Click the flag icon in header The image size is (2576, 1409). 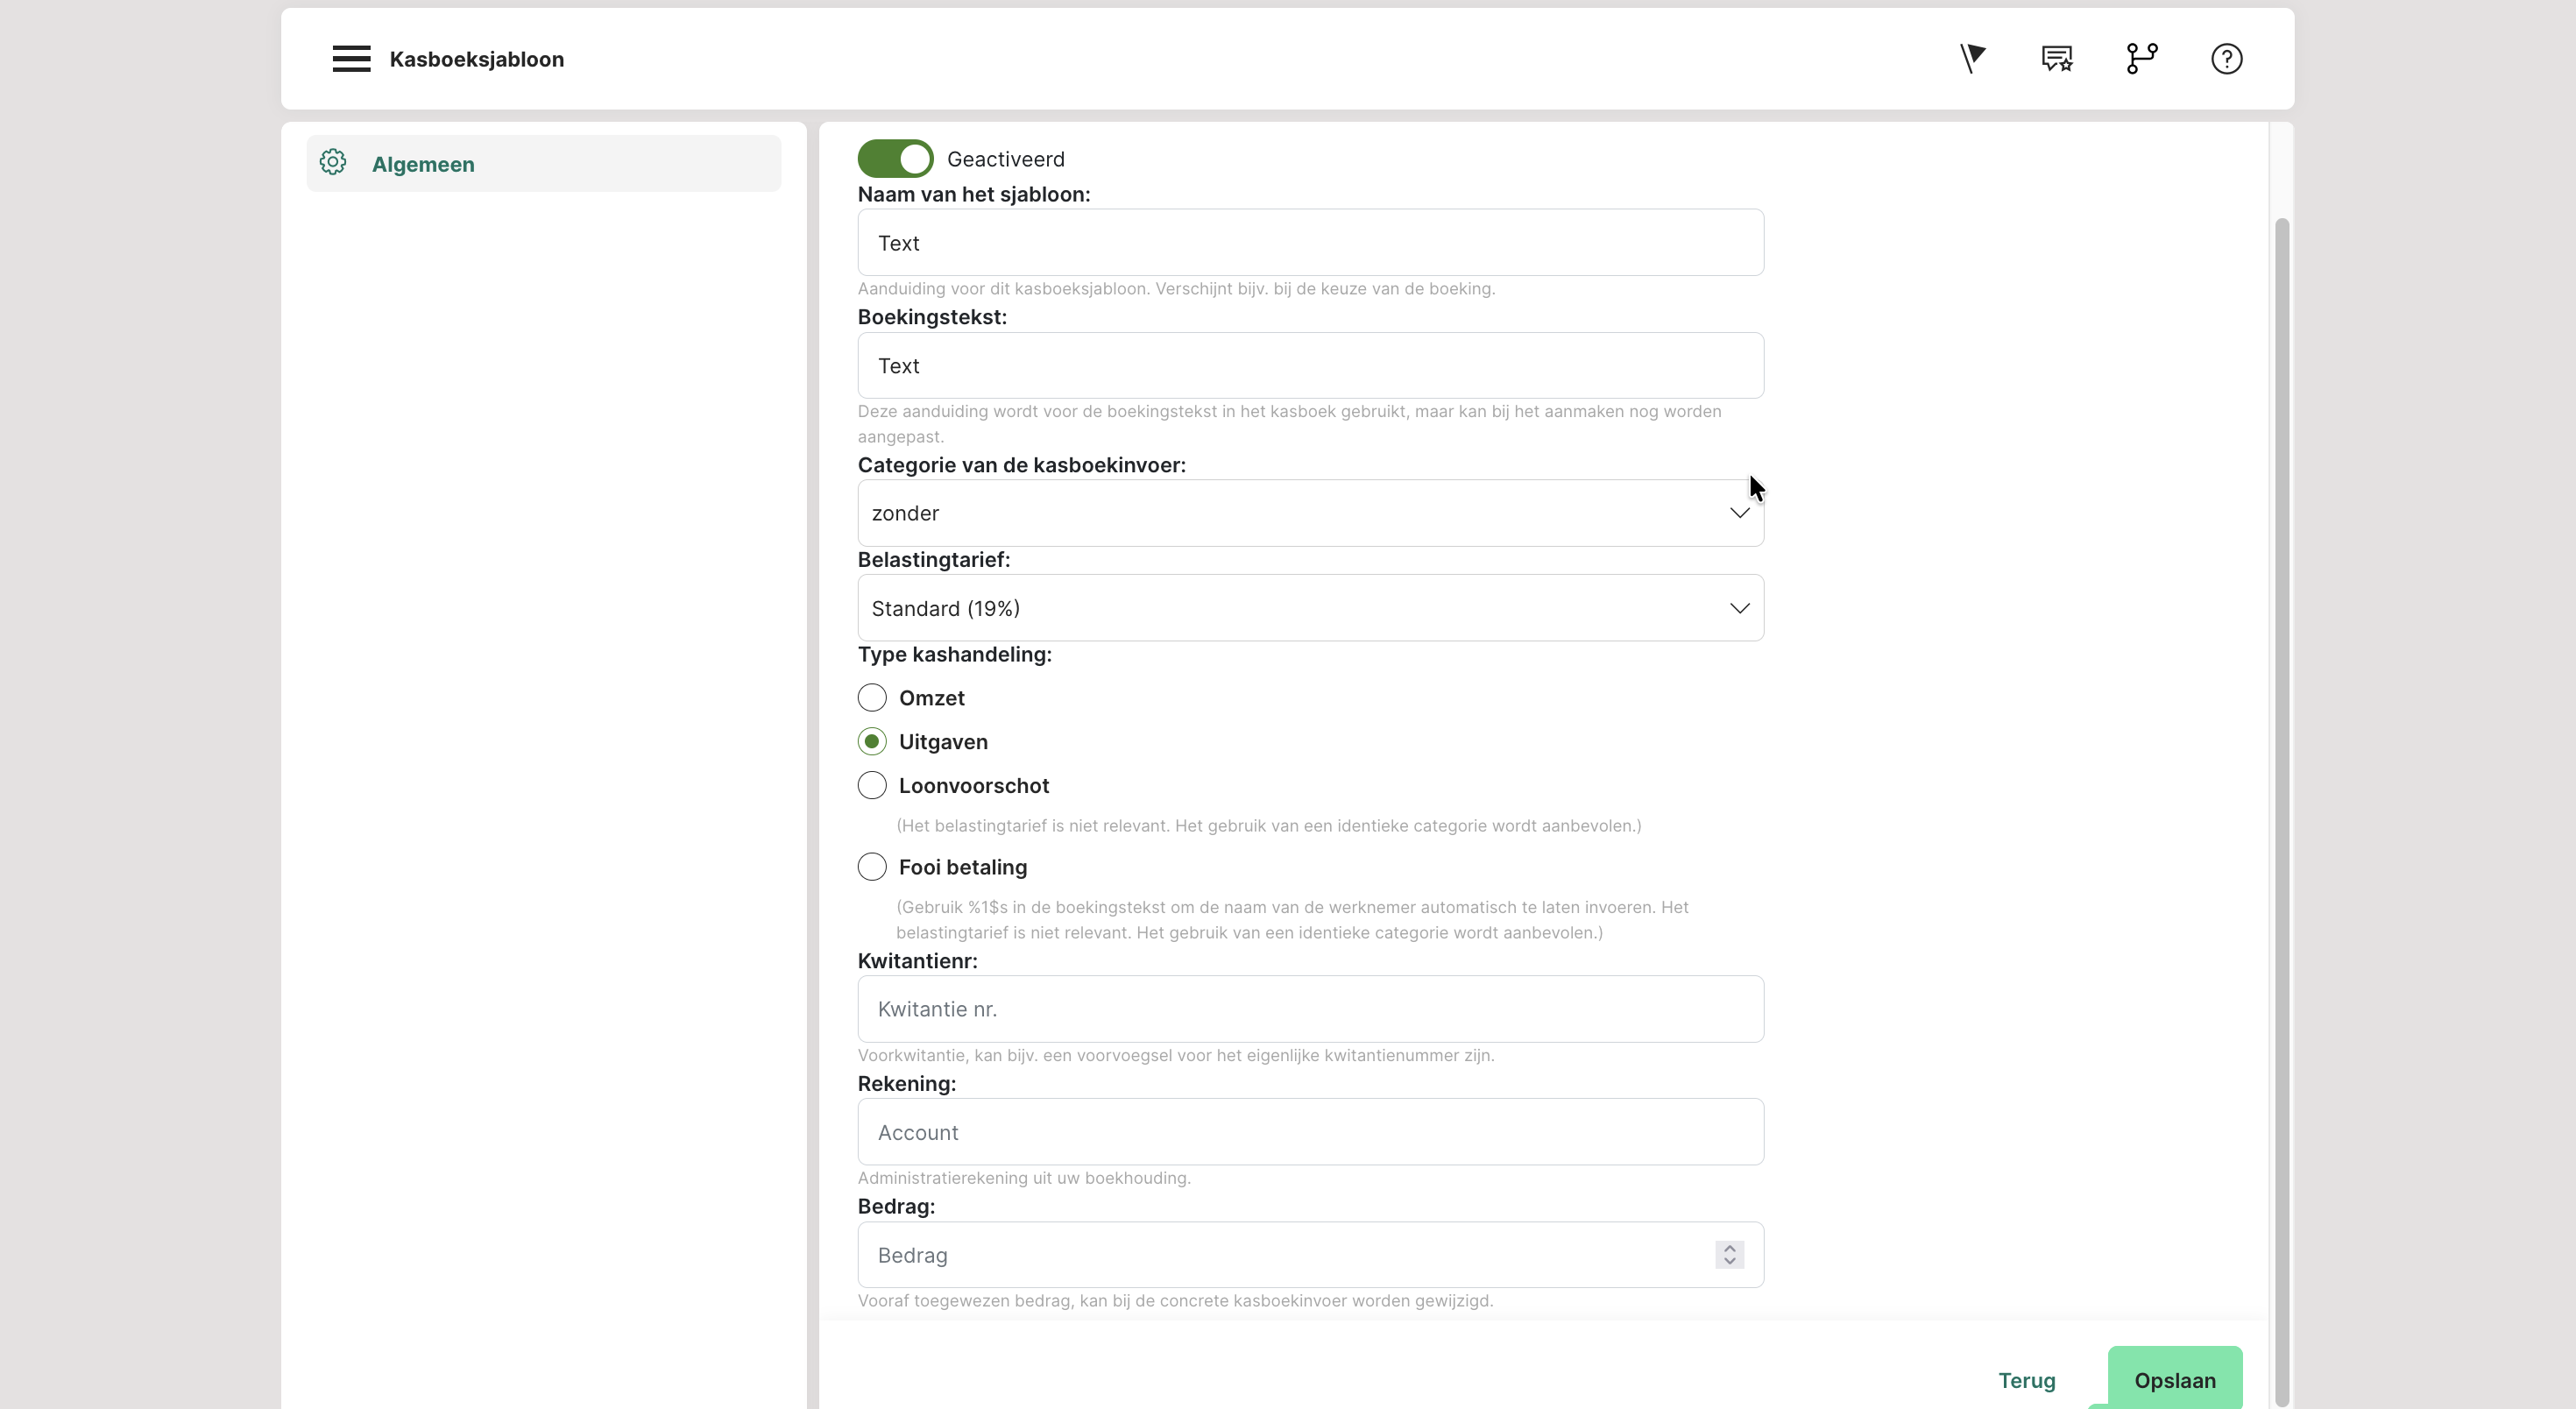click(1972, 59)
